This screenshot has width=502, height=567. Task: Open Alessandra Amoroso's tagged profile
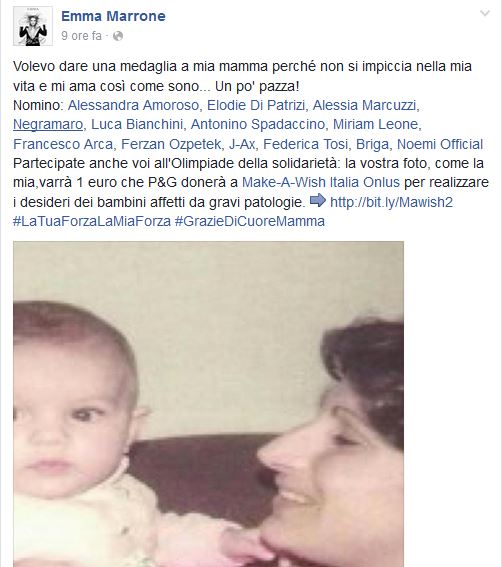pyautogui.click(x=133, y=105)
